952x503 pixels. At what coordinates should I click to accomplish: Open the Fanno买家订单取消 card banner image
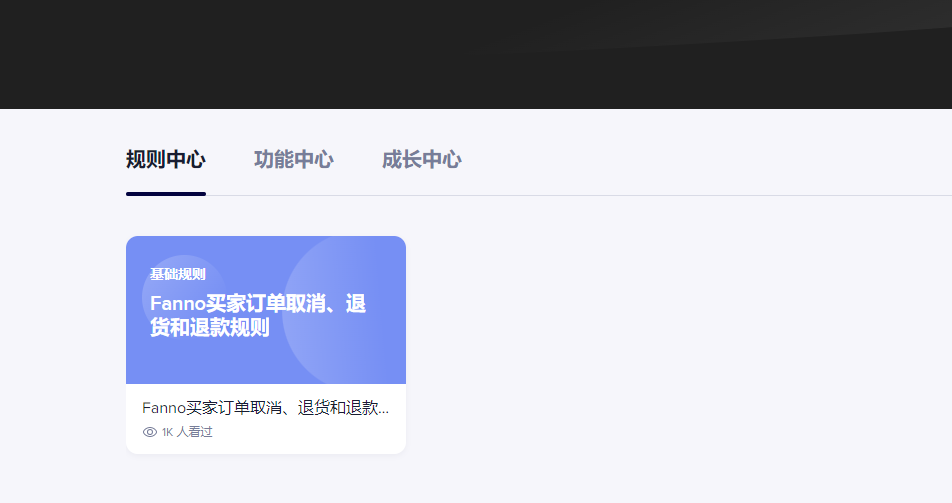[266, 310]
